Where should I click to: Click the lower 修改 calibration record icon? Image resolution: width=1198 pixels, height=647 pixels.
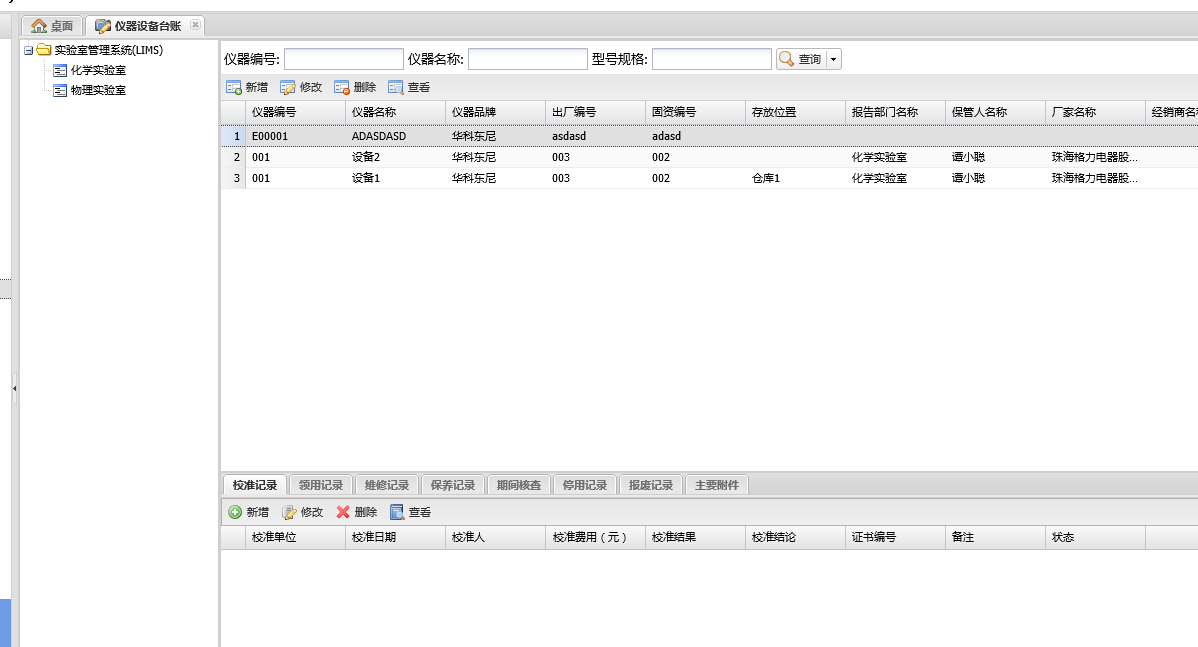[x=289, y=512]
